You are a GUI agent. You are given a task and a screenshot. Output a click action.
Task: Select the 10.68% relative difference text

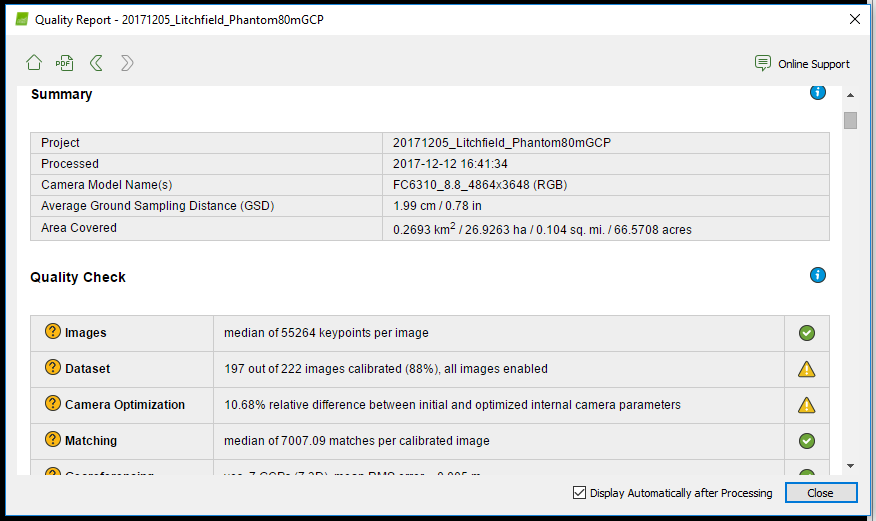pos(452,405)
